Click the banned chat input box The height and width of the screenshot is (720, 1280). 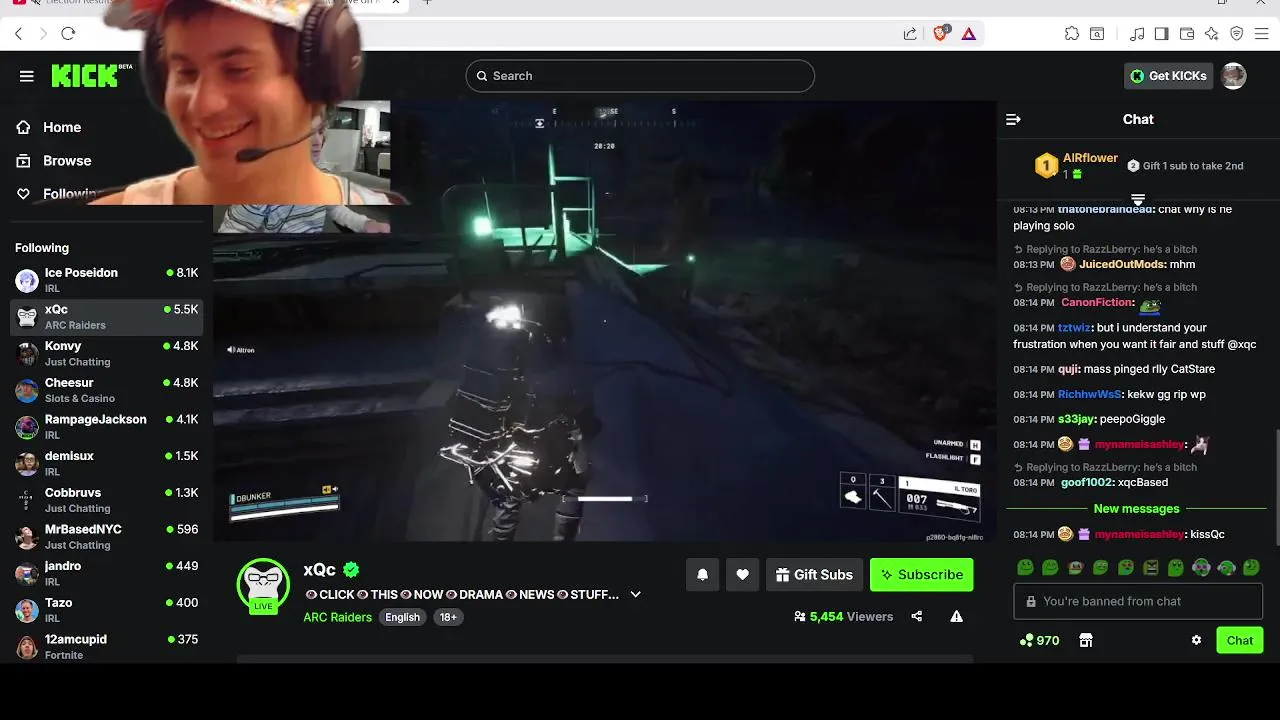coord(1138,601)
